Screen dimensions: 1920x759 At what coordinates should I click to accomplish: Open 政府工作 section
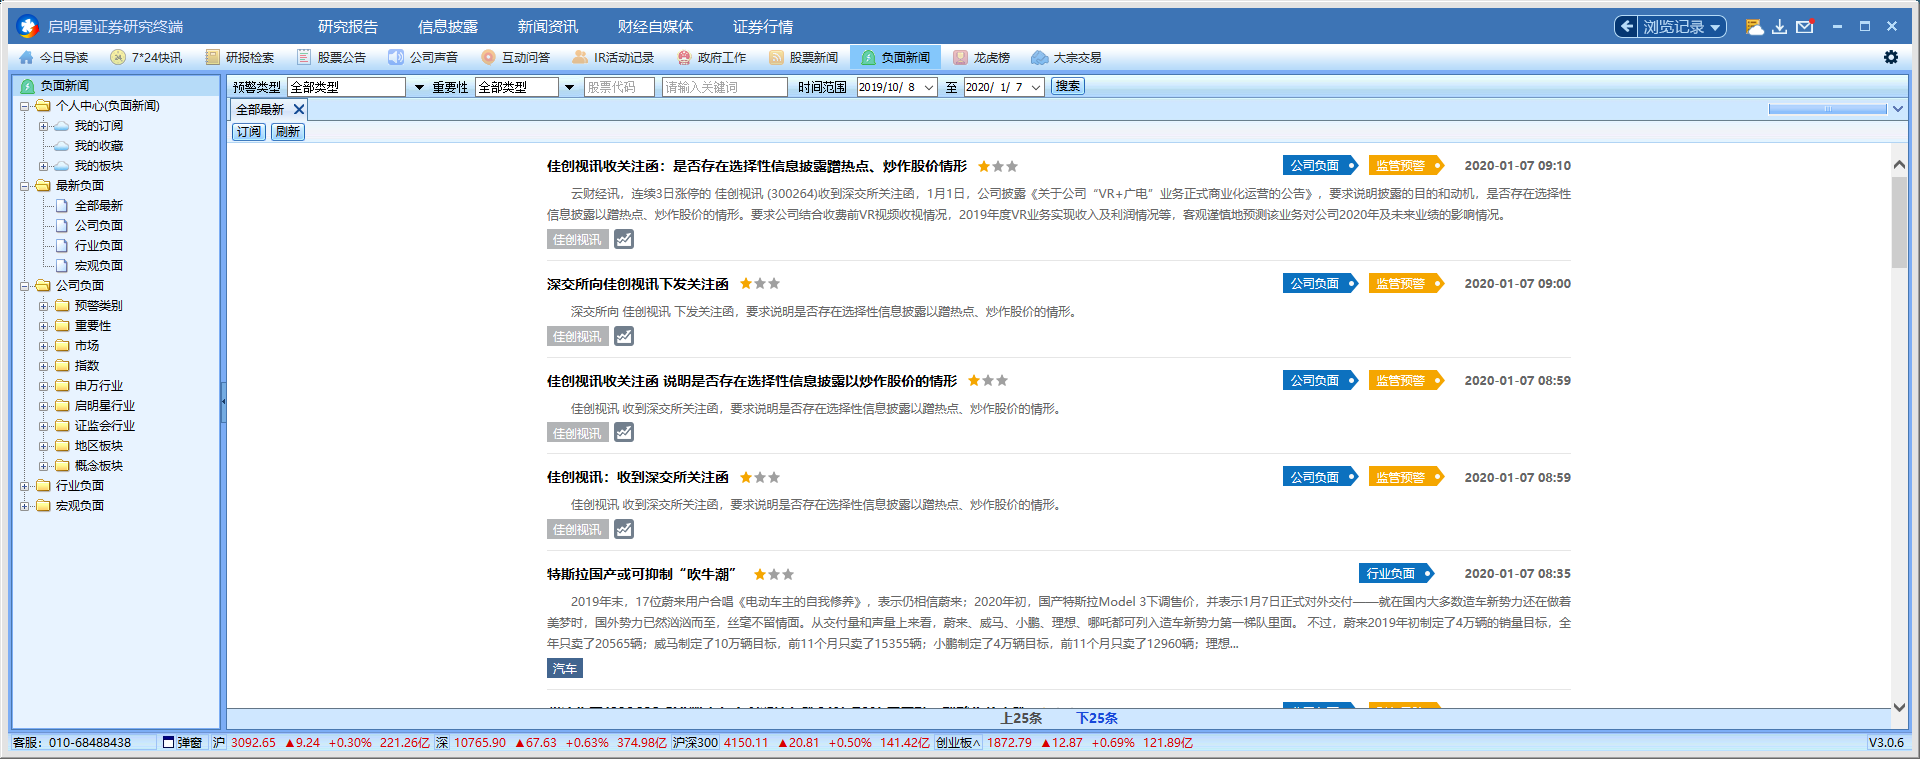pos(712,58)
